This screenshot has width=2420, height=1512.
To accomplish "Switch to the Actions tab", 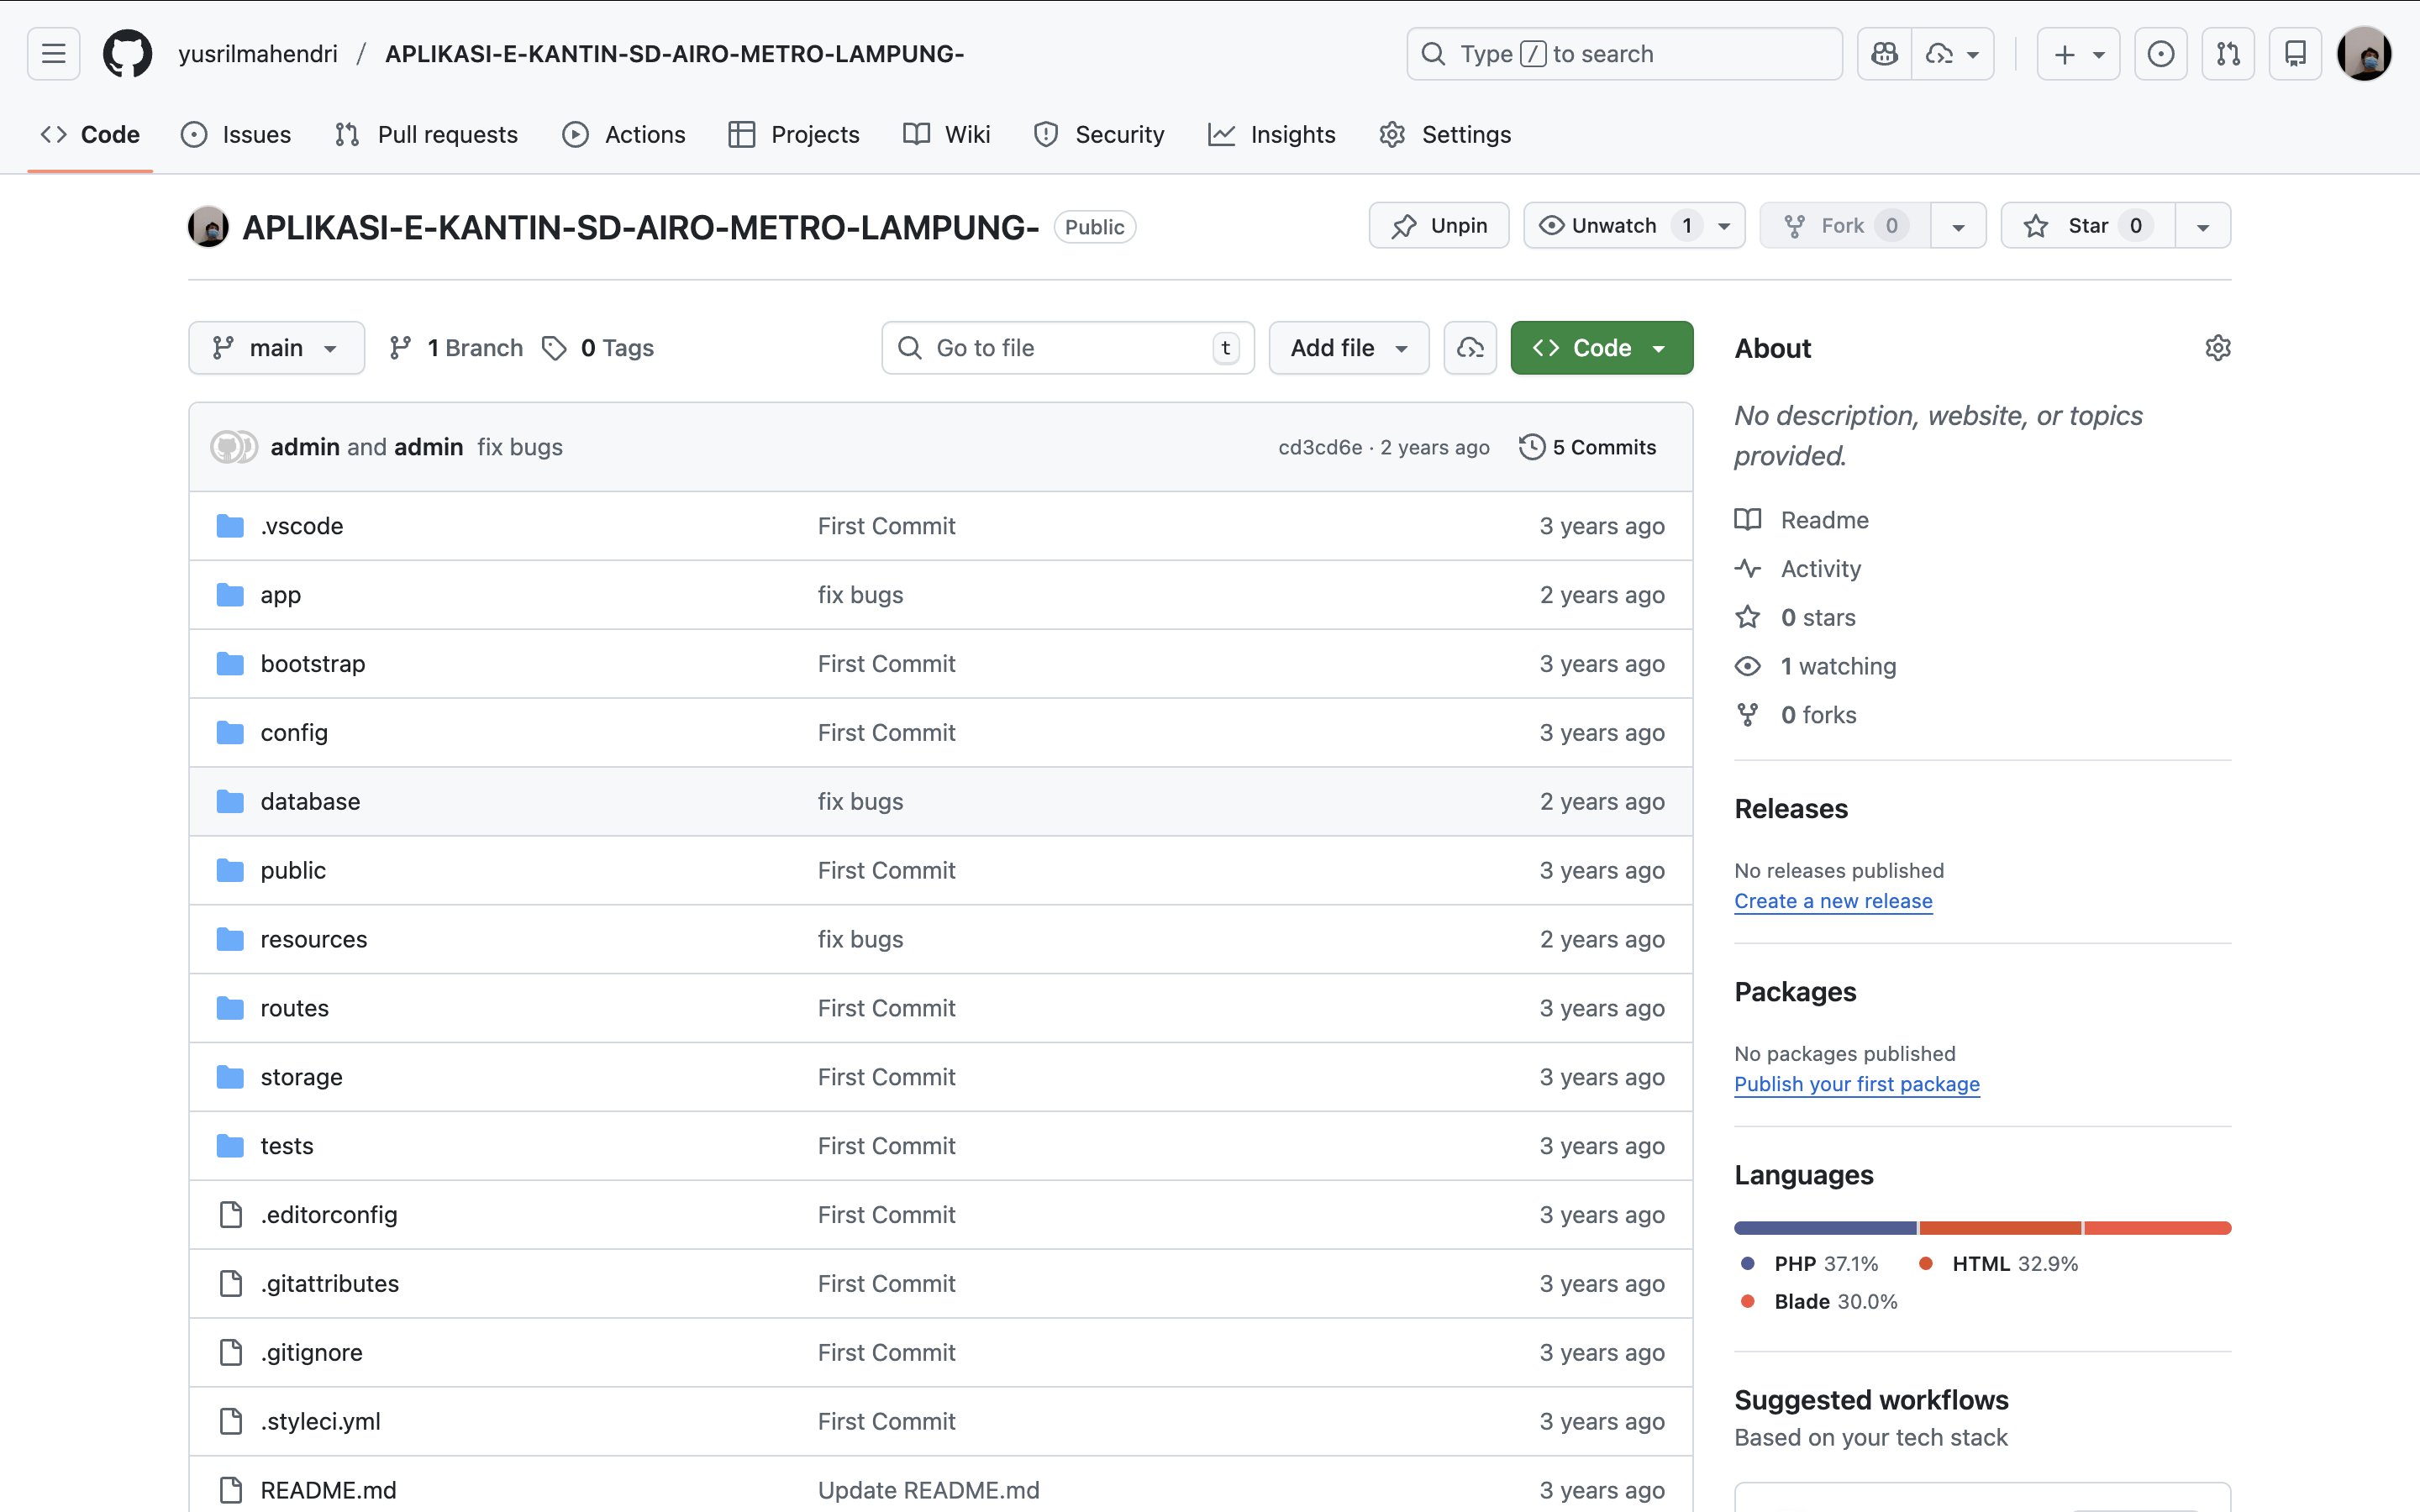I will [x=624, y=135].
